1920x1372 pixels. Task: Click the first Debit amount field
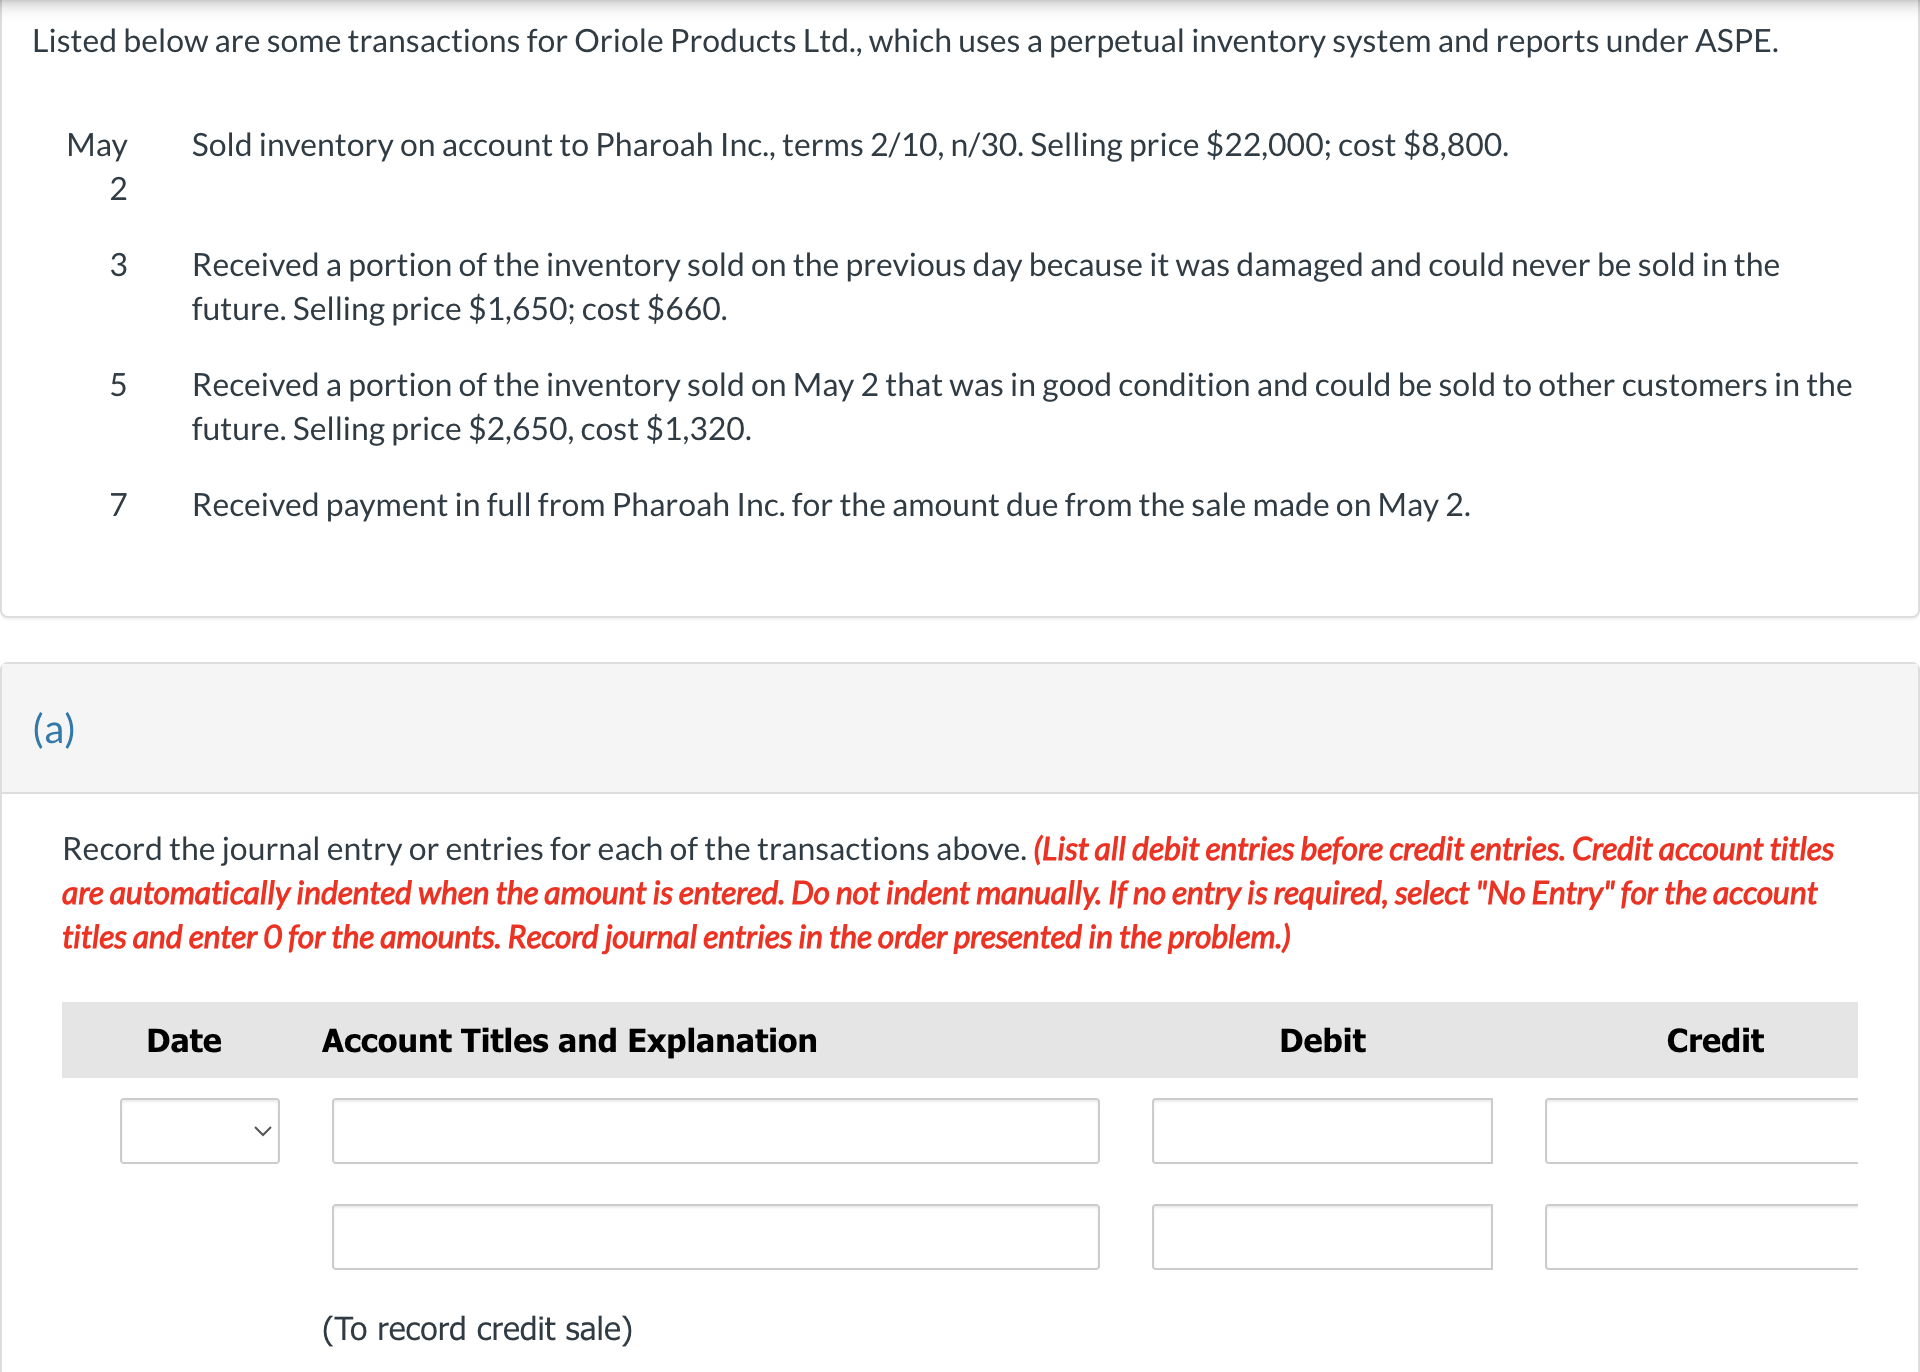point(1322,1130)
